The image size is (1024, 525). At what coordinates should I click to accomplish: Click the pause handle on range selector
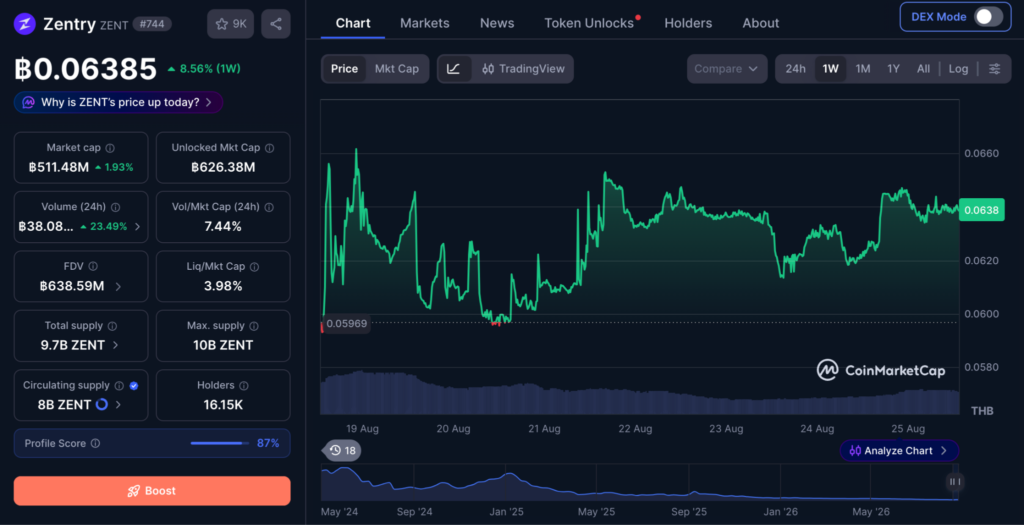pyautogui.click(x=955, y=482)
